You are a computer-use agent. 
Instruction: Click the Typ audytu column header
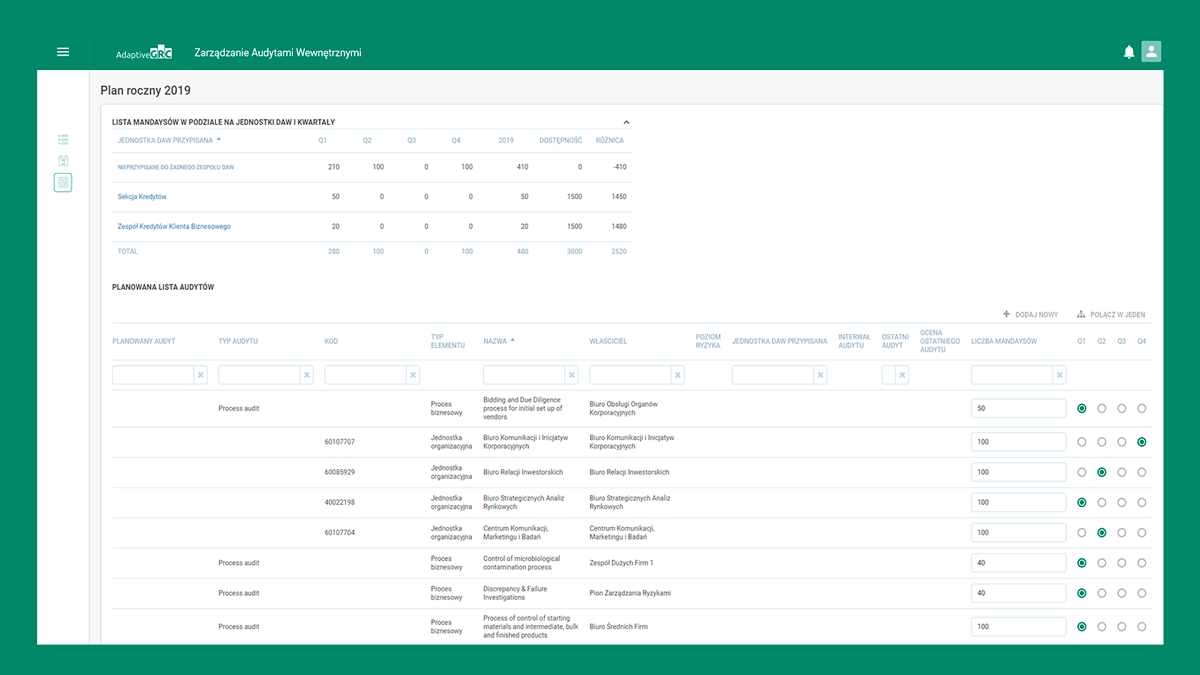238,341
